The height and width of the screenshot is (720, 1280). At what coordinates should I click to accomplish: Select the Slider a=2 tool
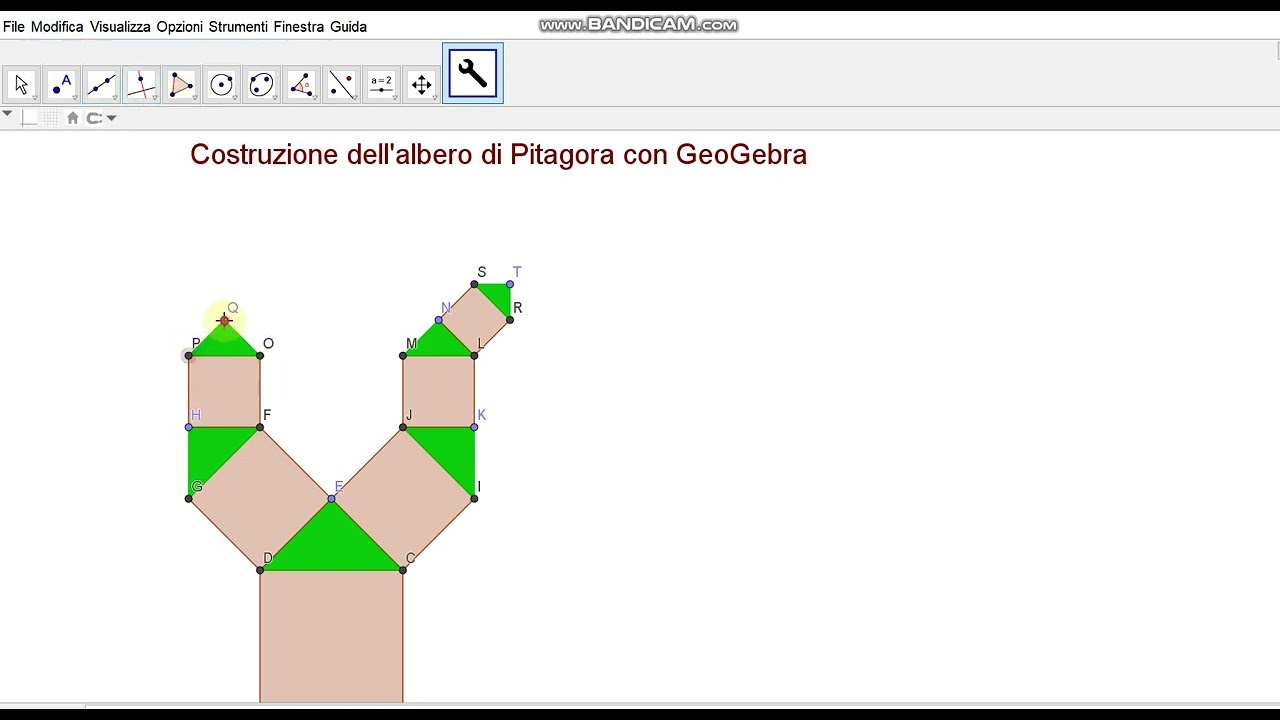coord(381,85)
